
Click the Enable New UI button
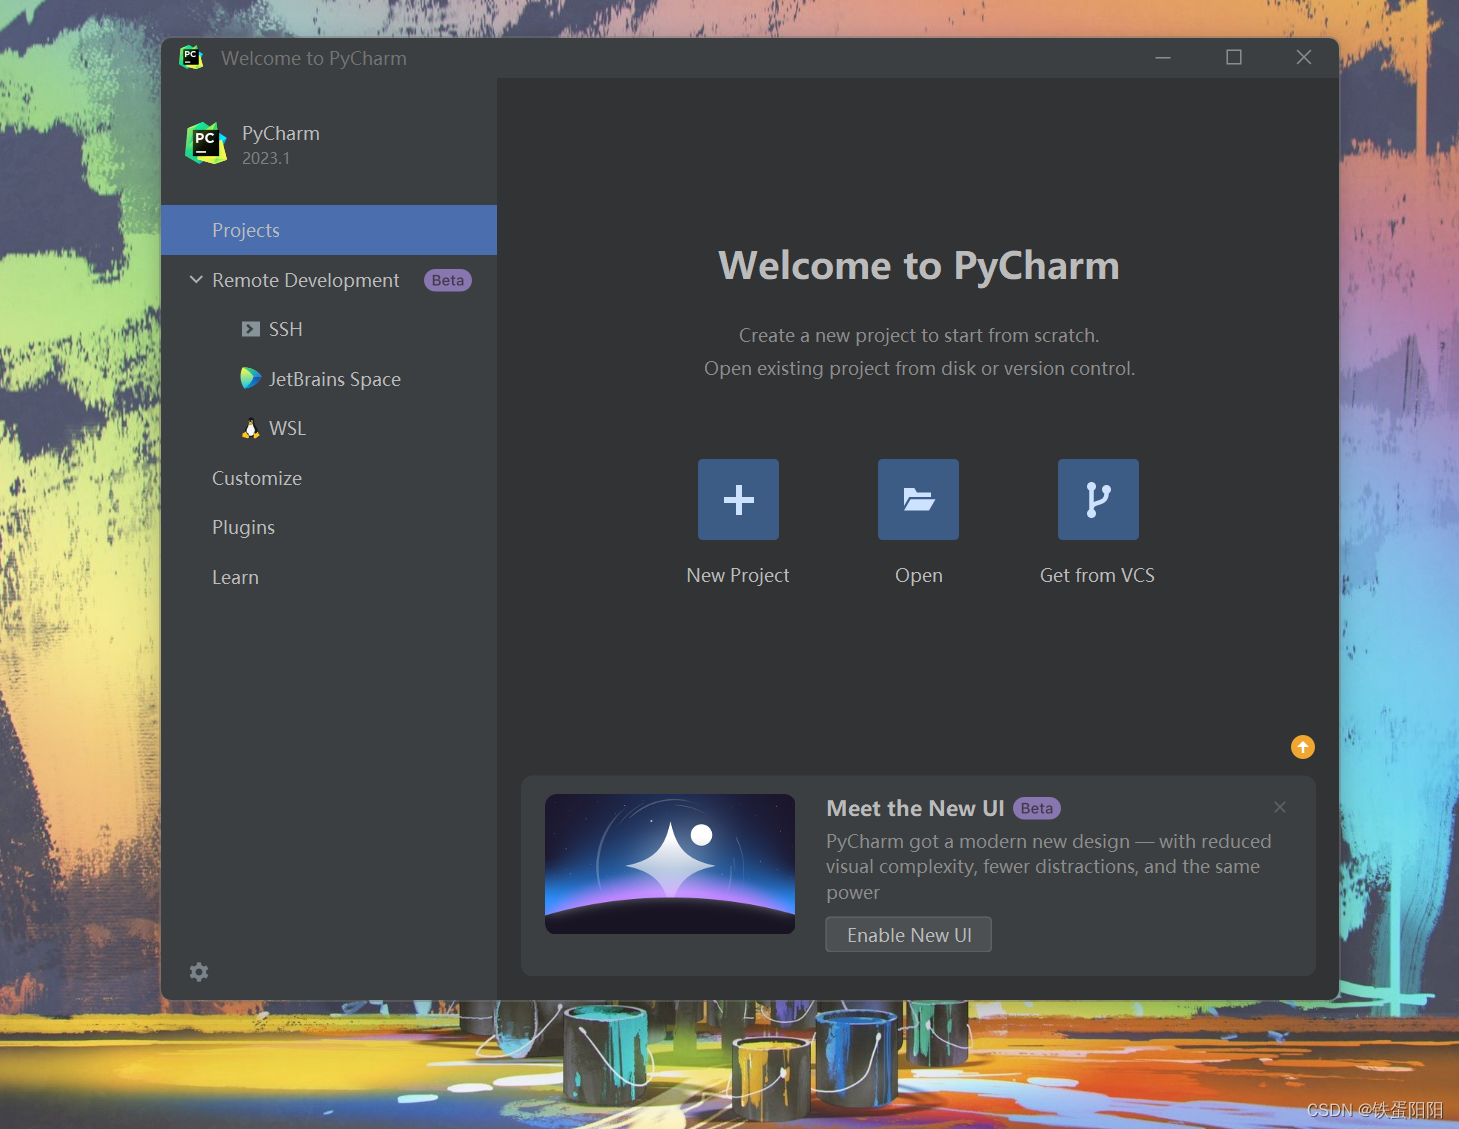coord(909,935)
